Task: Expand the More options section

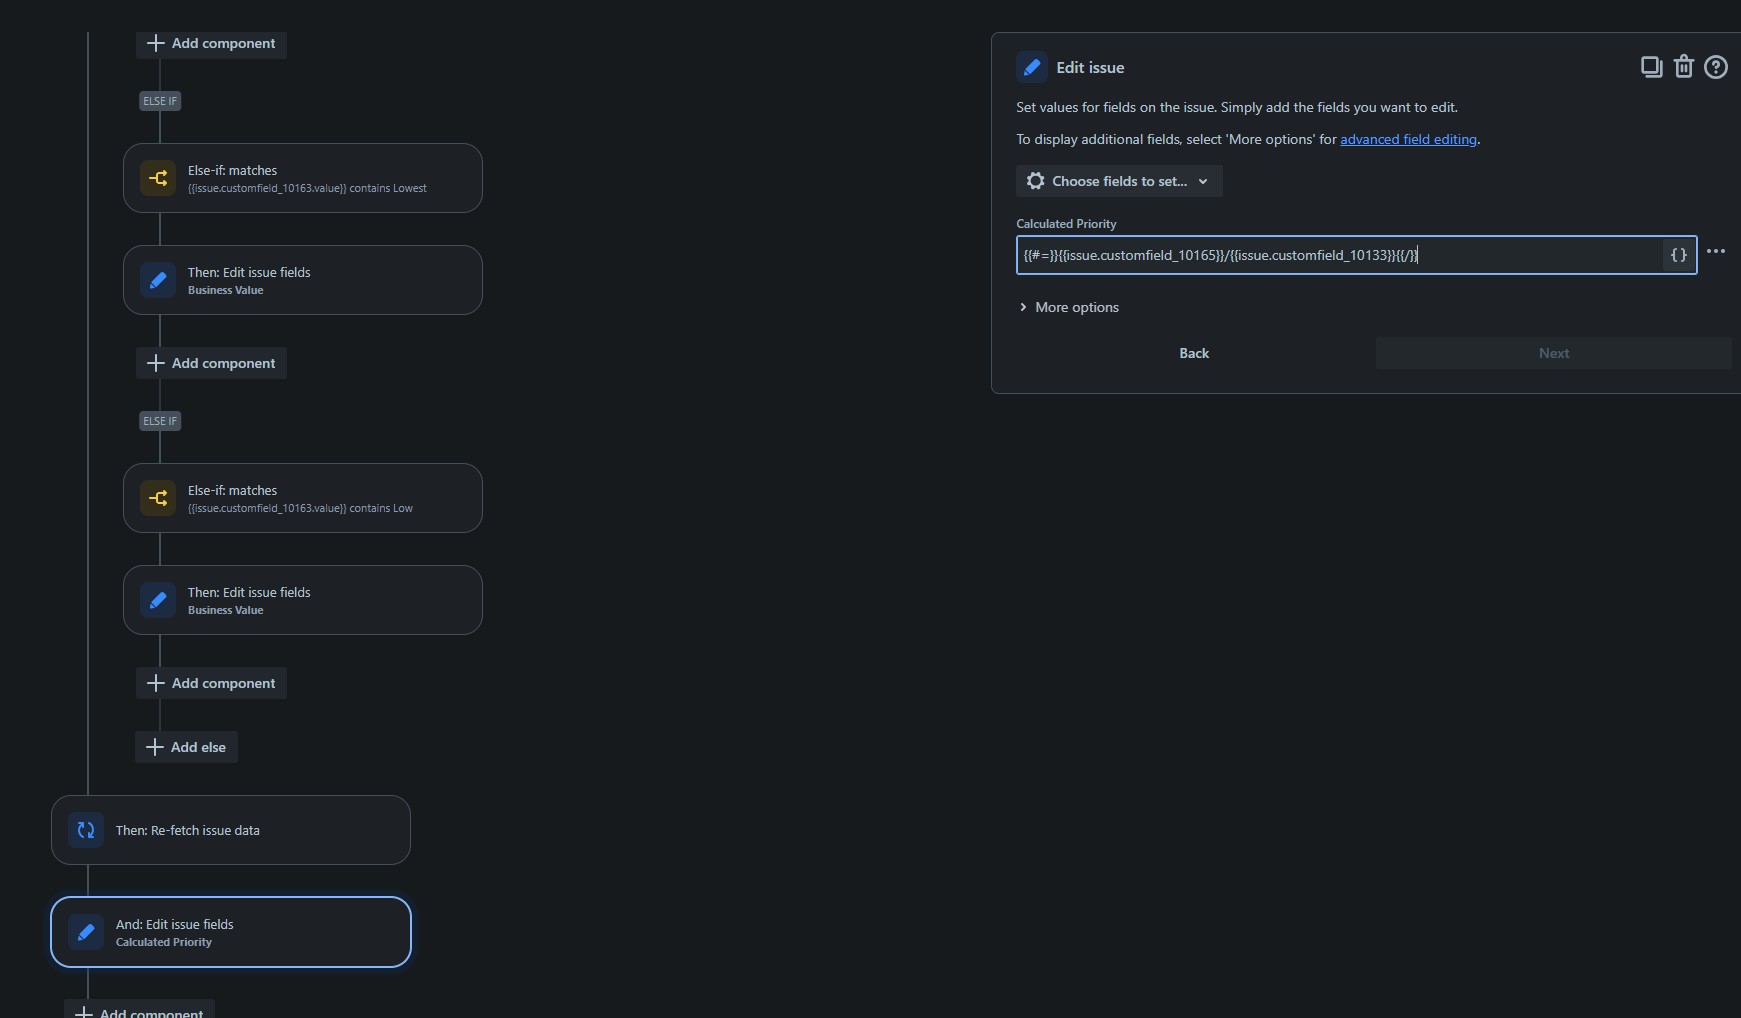Action: coord(1076,307)
